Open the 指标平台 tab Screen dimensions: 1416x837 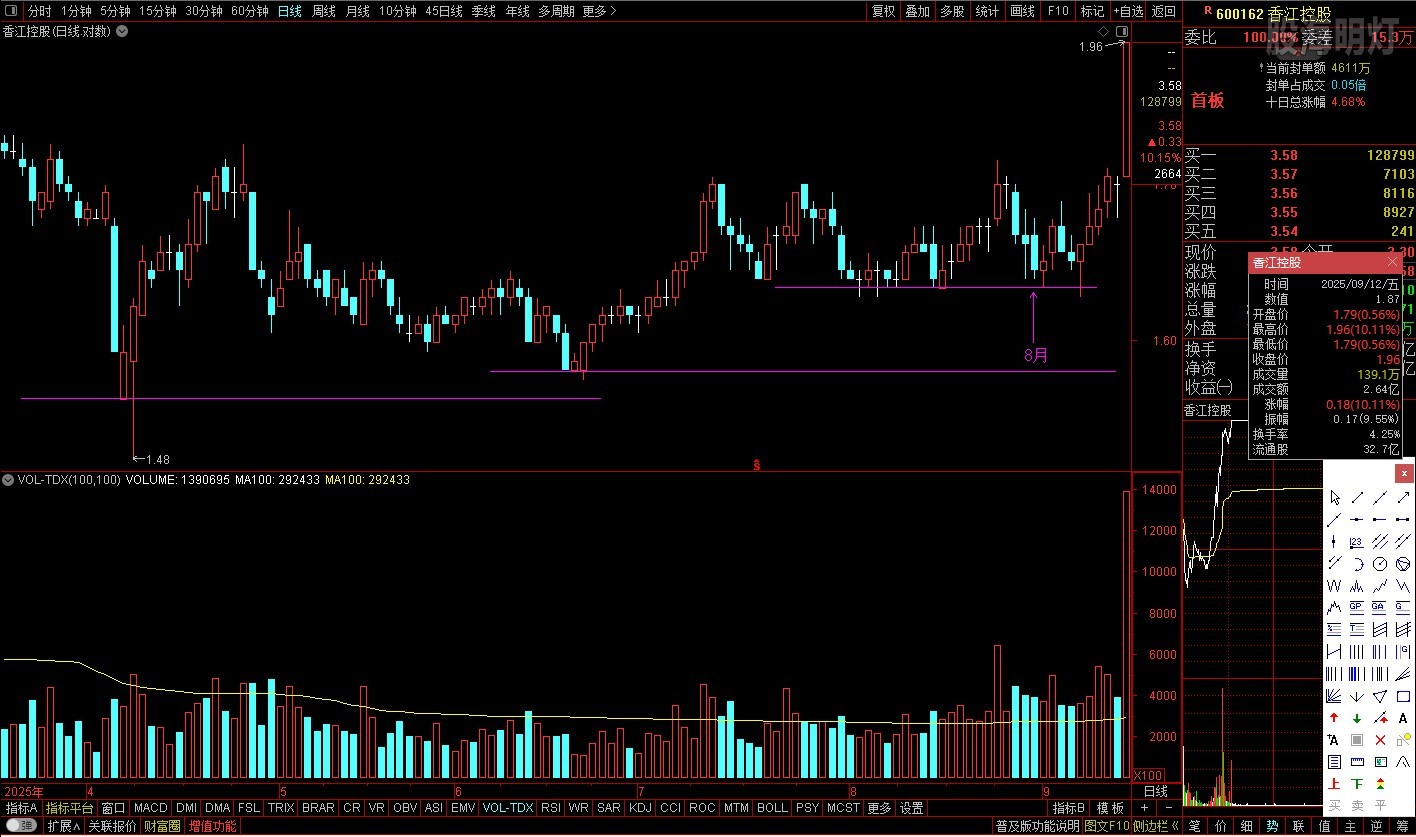(x=69, y=808)
